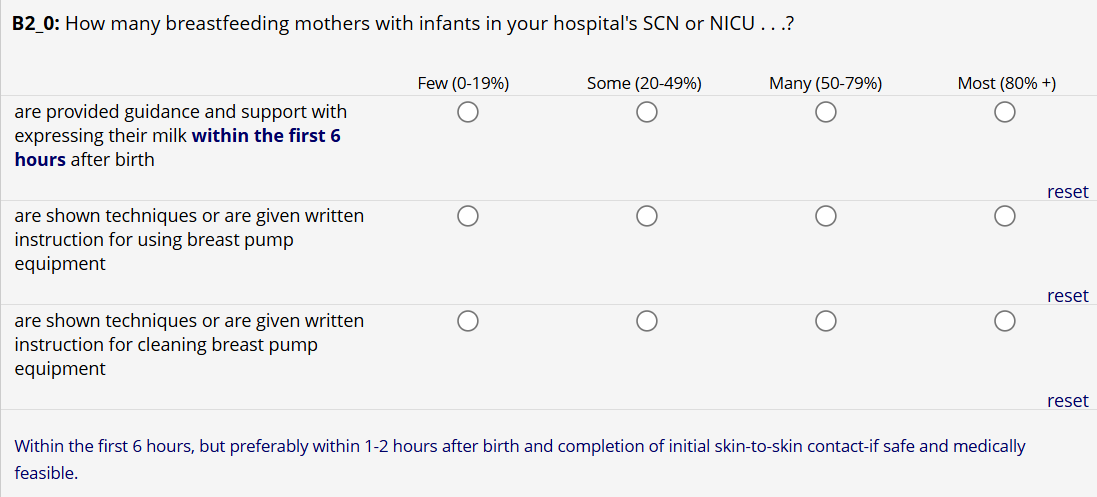Reset the expressing milk guidance row
This screenshot has width=1097, height=497.
pos(1067,192)
